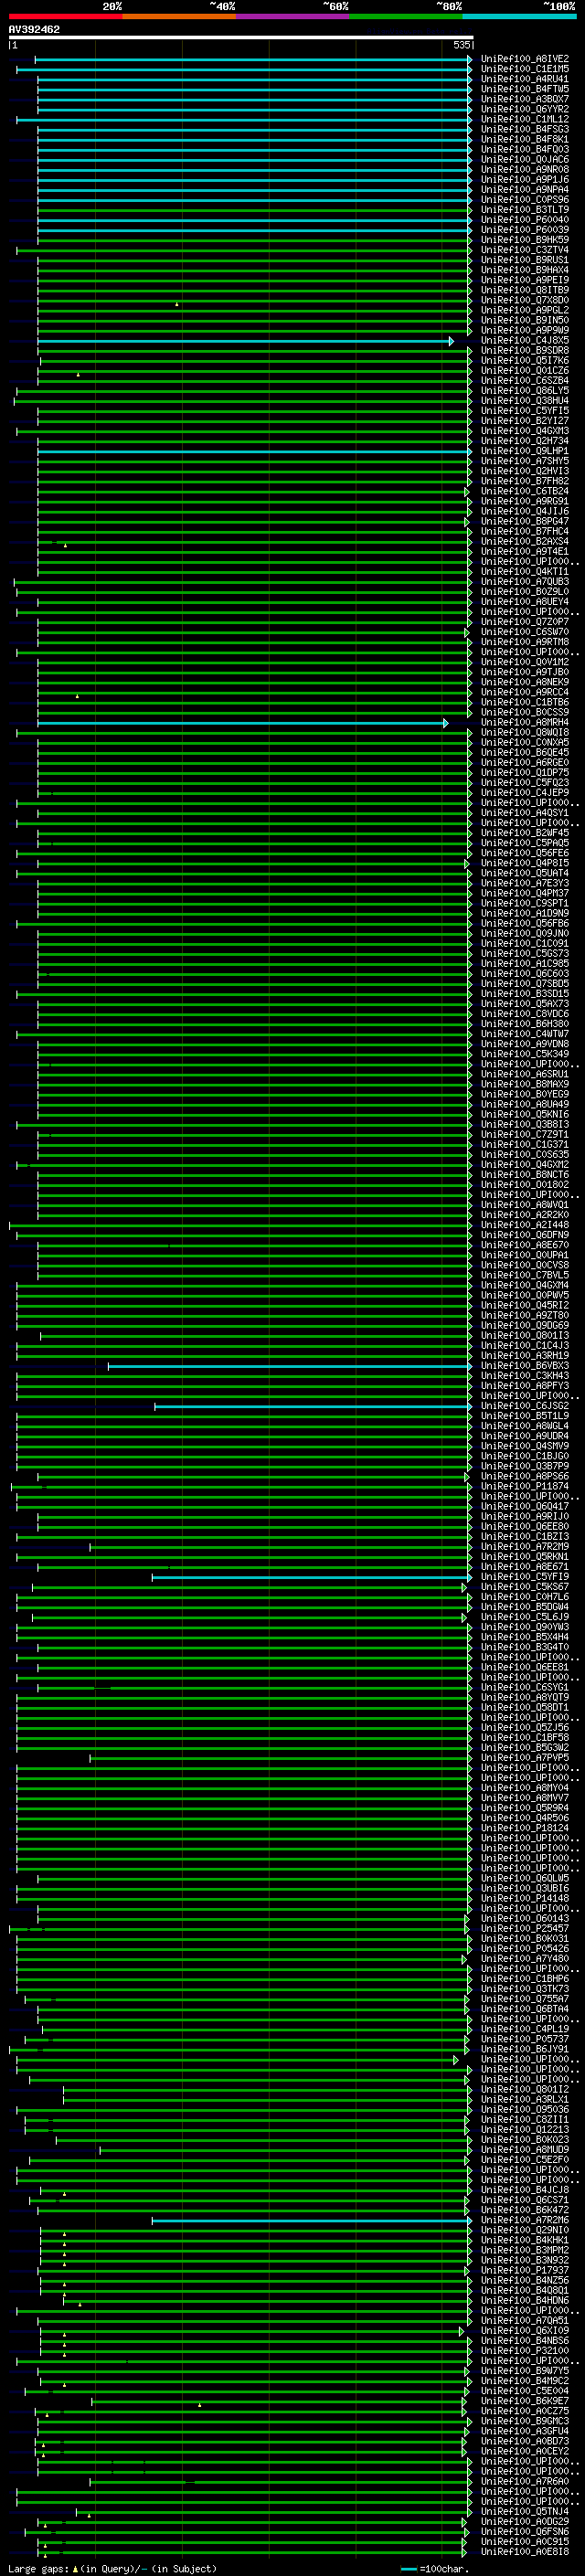Click the UniRef100_C5YFI9 label
The image size is (585, 2576).
tap(525, 1577)
